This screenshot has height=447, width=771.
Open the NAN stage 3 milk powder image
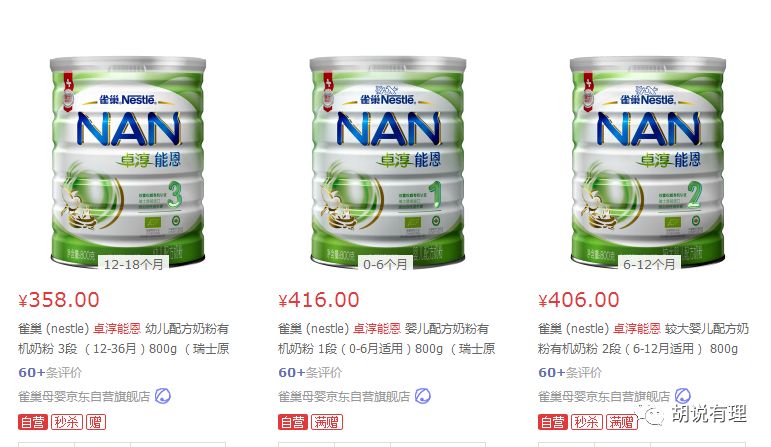pyautogui.click(x=128, y=164)
